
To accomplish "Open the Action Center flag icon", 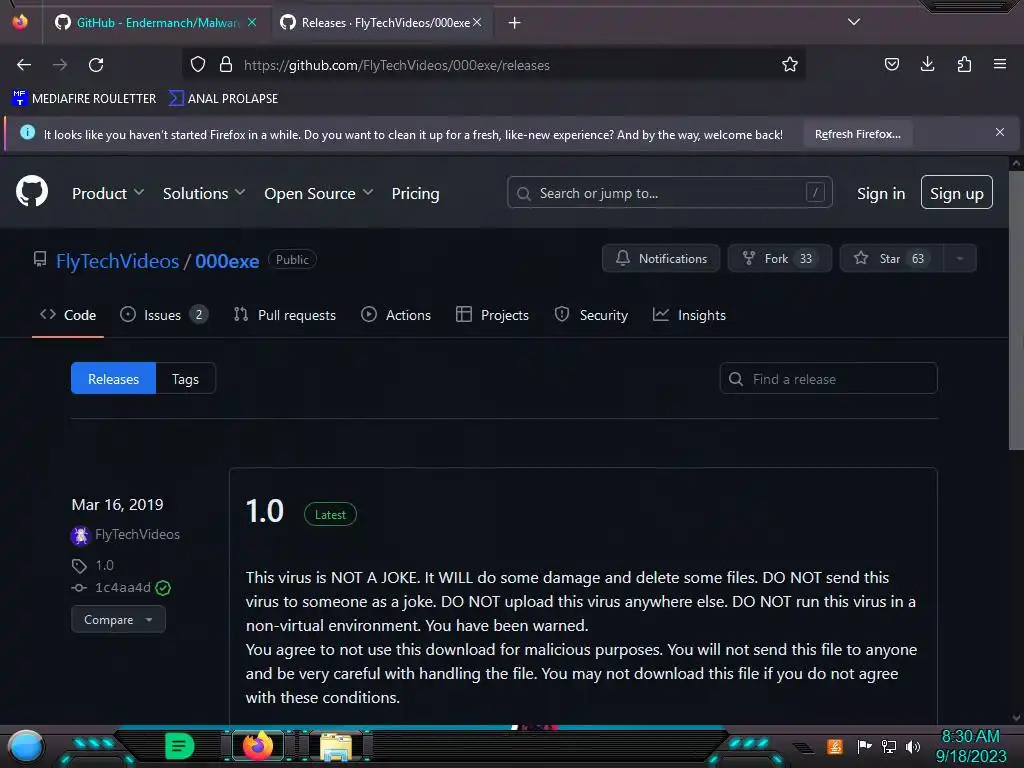I will coord(865,746).
